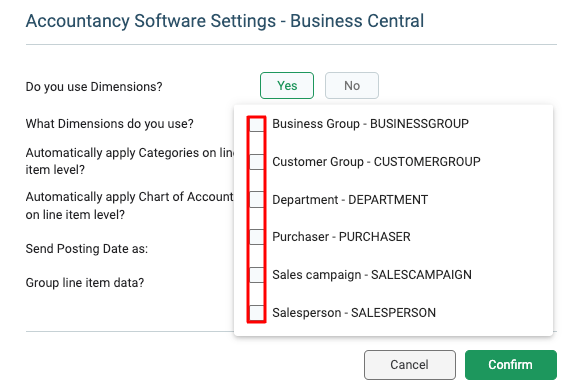This screenshot has height=392, width=584.
Task: Click the Cancel button
Action: tap(410, 365)
